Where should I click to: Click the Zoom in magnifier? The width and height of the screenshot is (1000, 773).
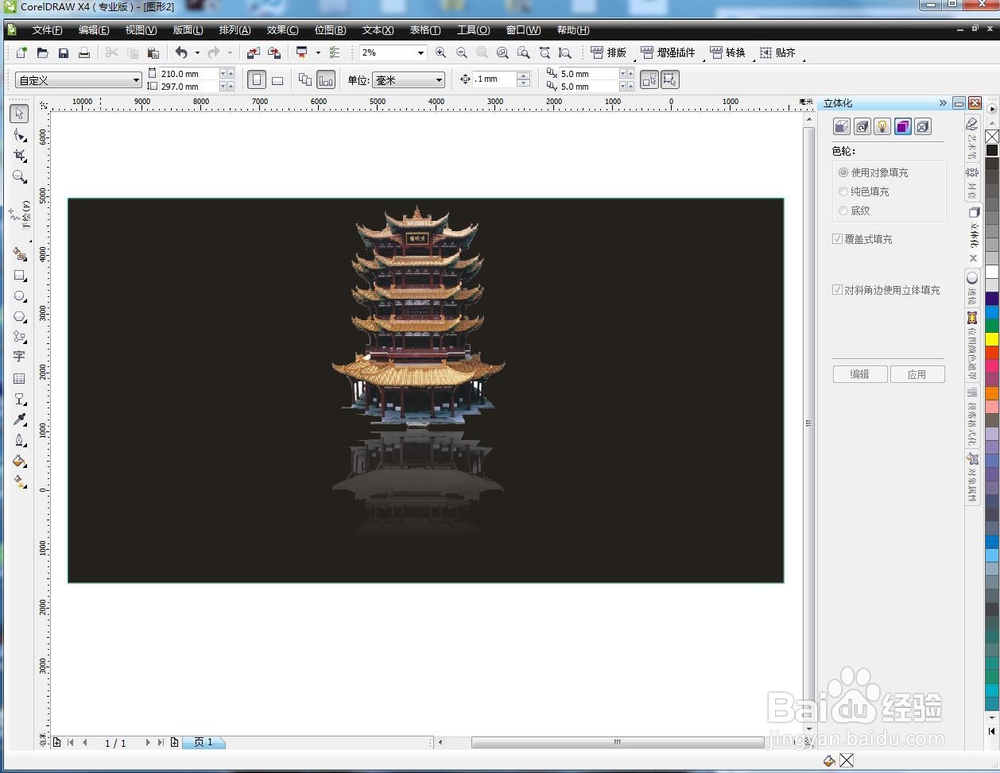pos(441,52)
